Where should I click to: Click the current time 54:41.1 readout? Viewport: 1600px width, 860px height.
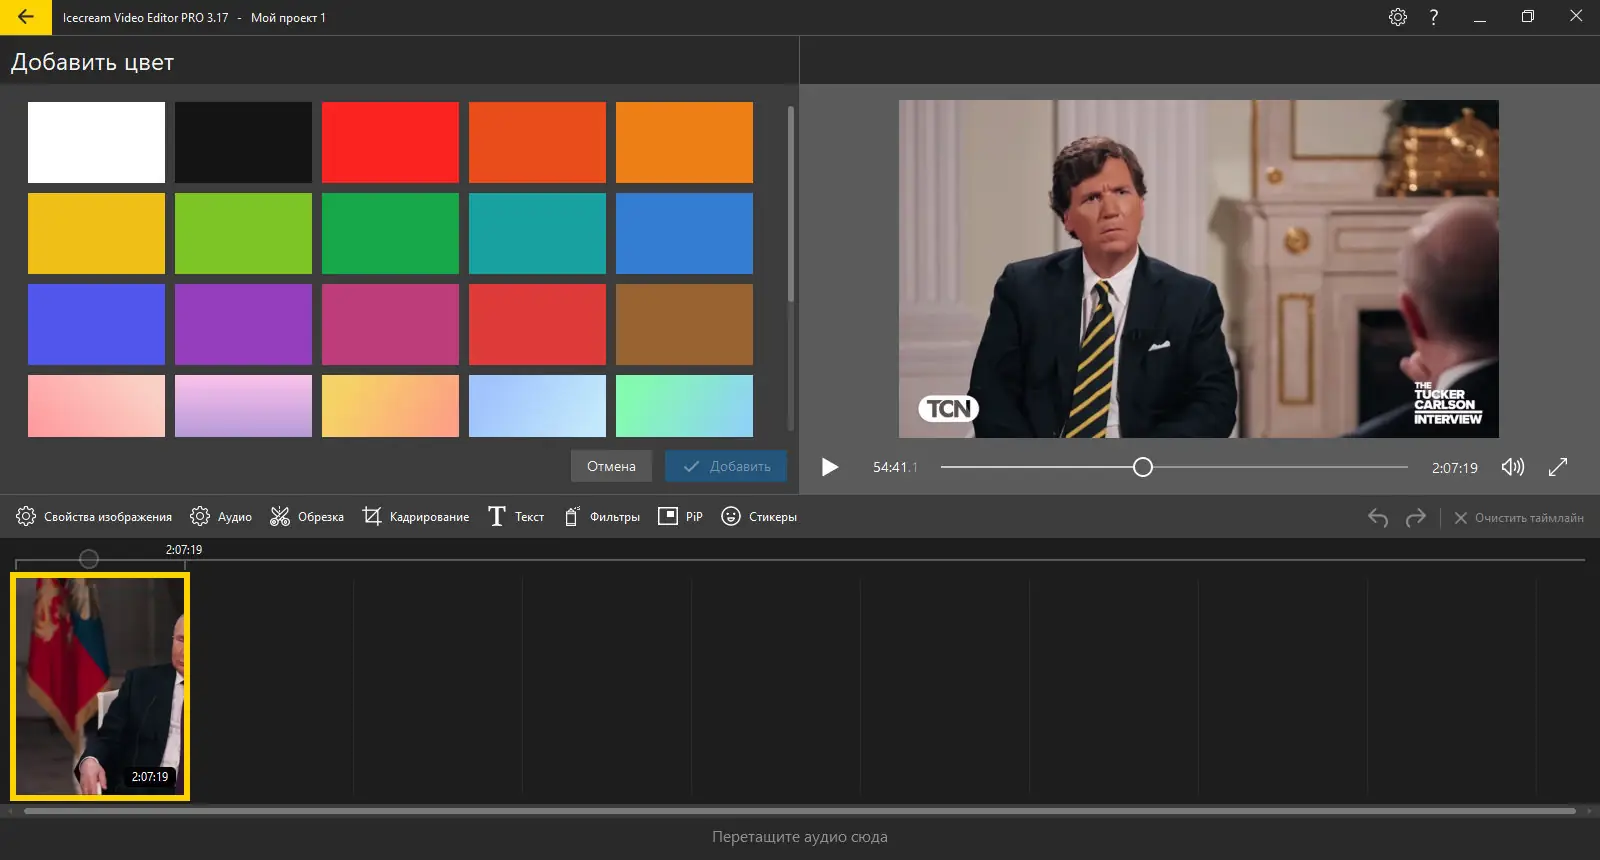895,467
